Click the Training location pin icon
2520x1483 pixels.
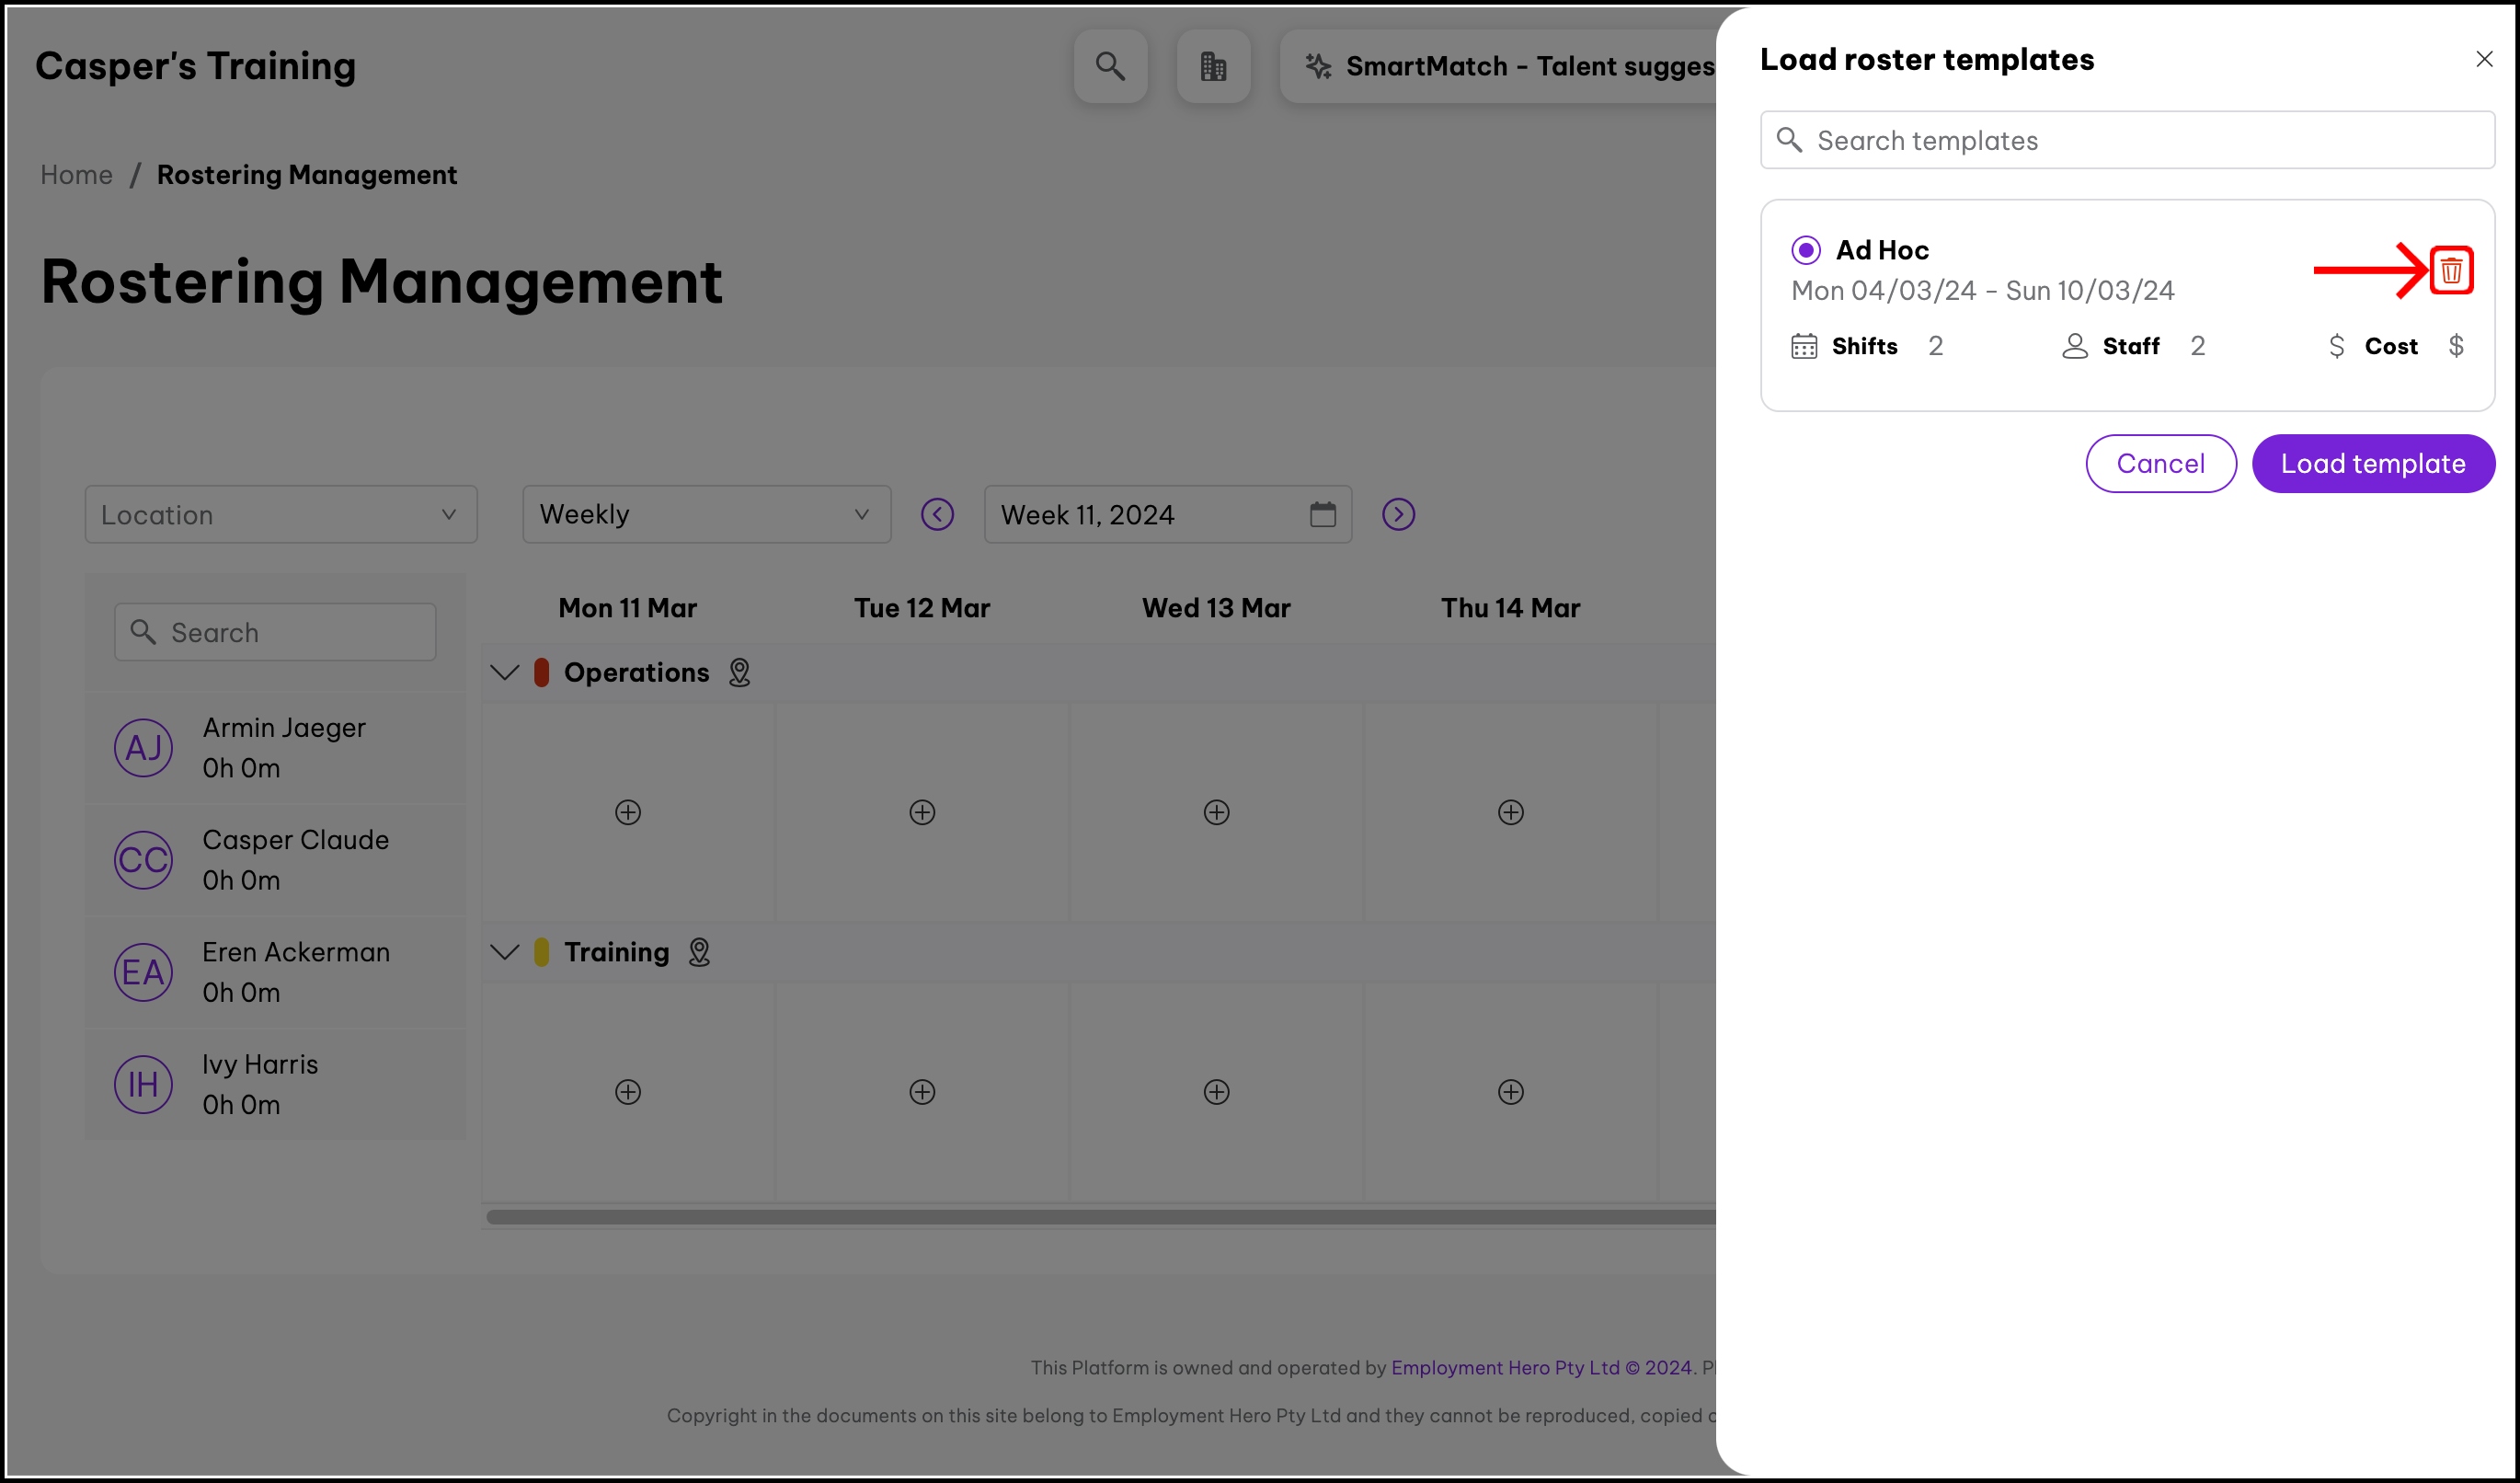pos(699,952)
